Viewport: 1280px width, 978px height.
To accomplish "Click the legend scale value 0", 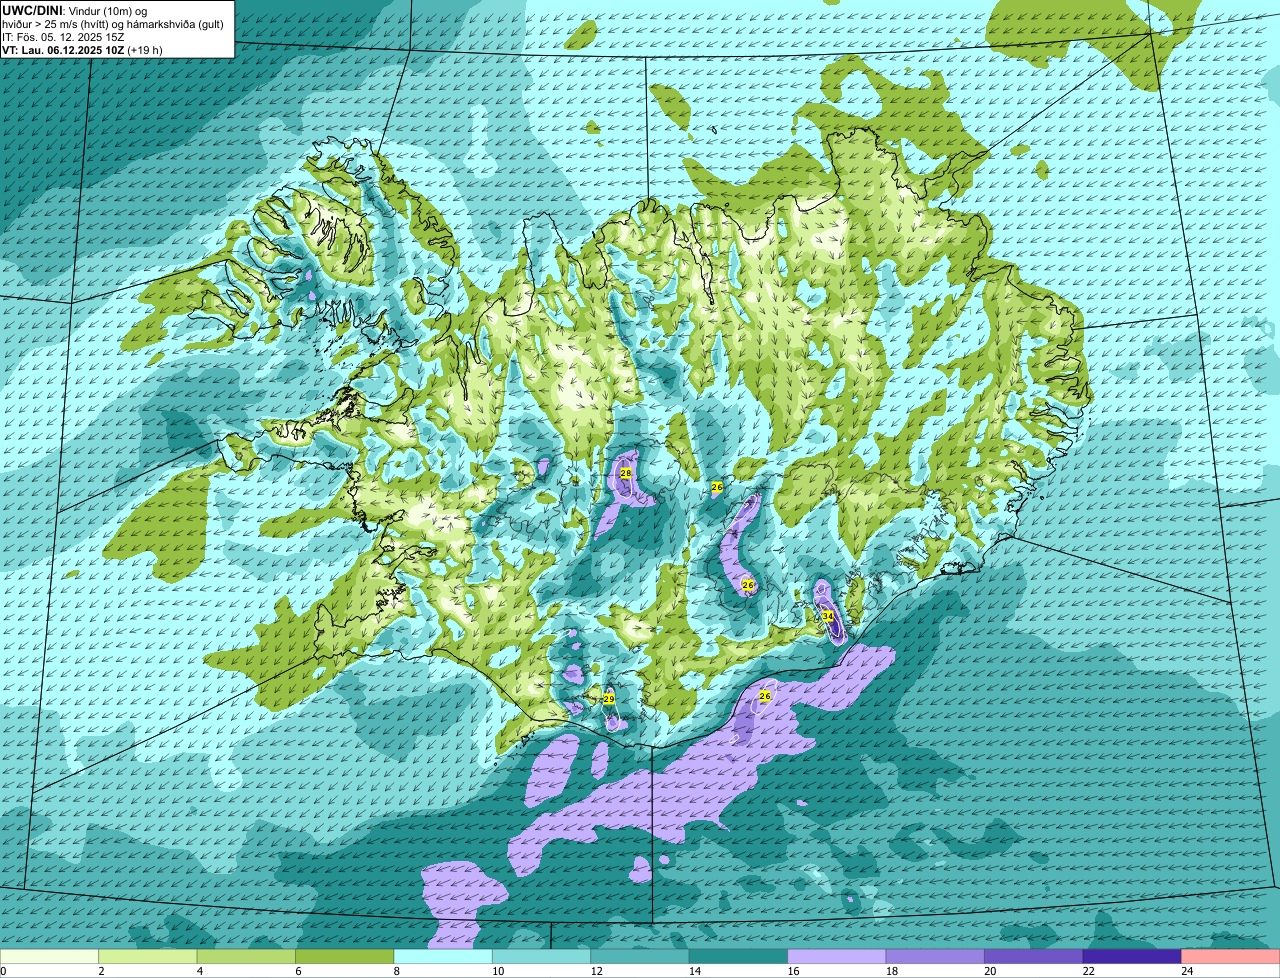I will tap(3, 971).
